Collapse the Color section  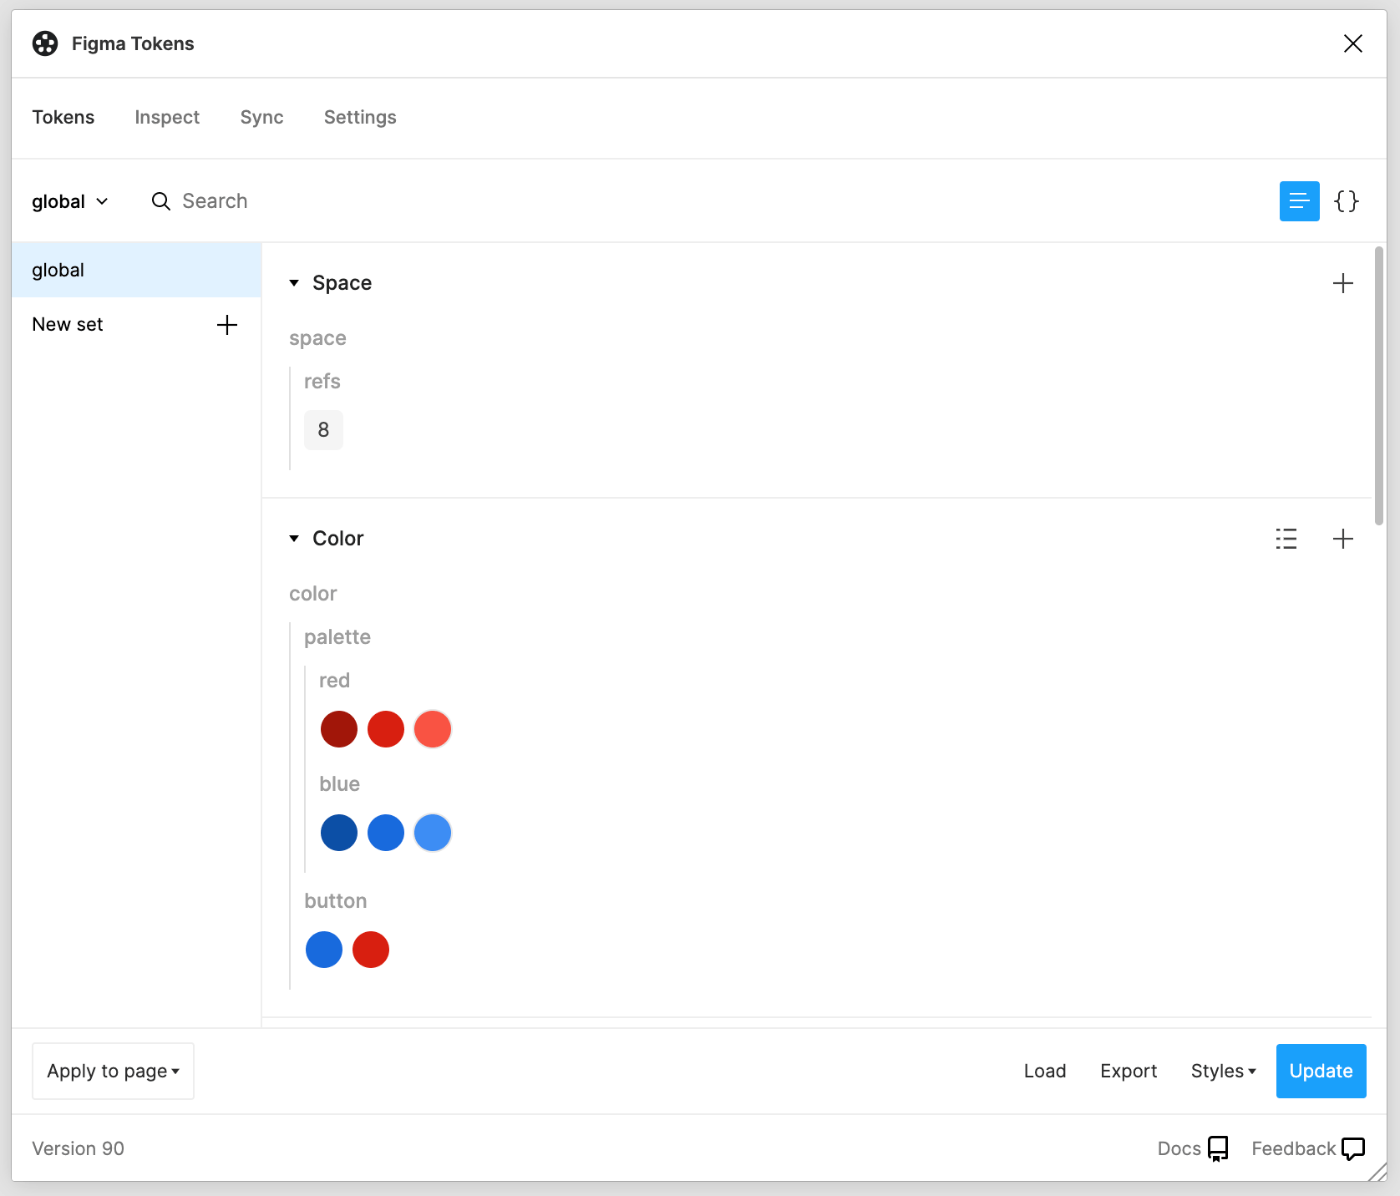[x=294, y=539]
